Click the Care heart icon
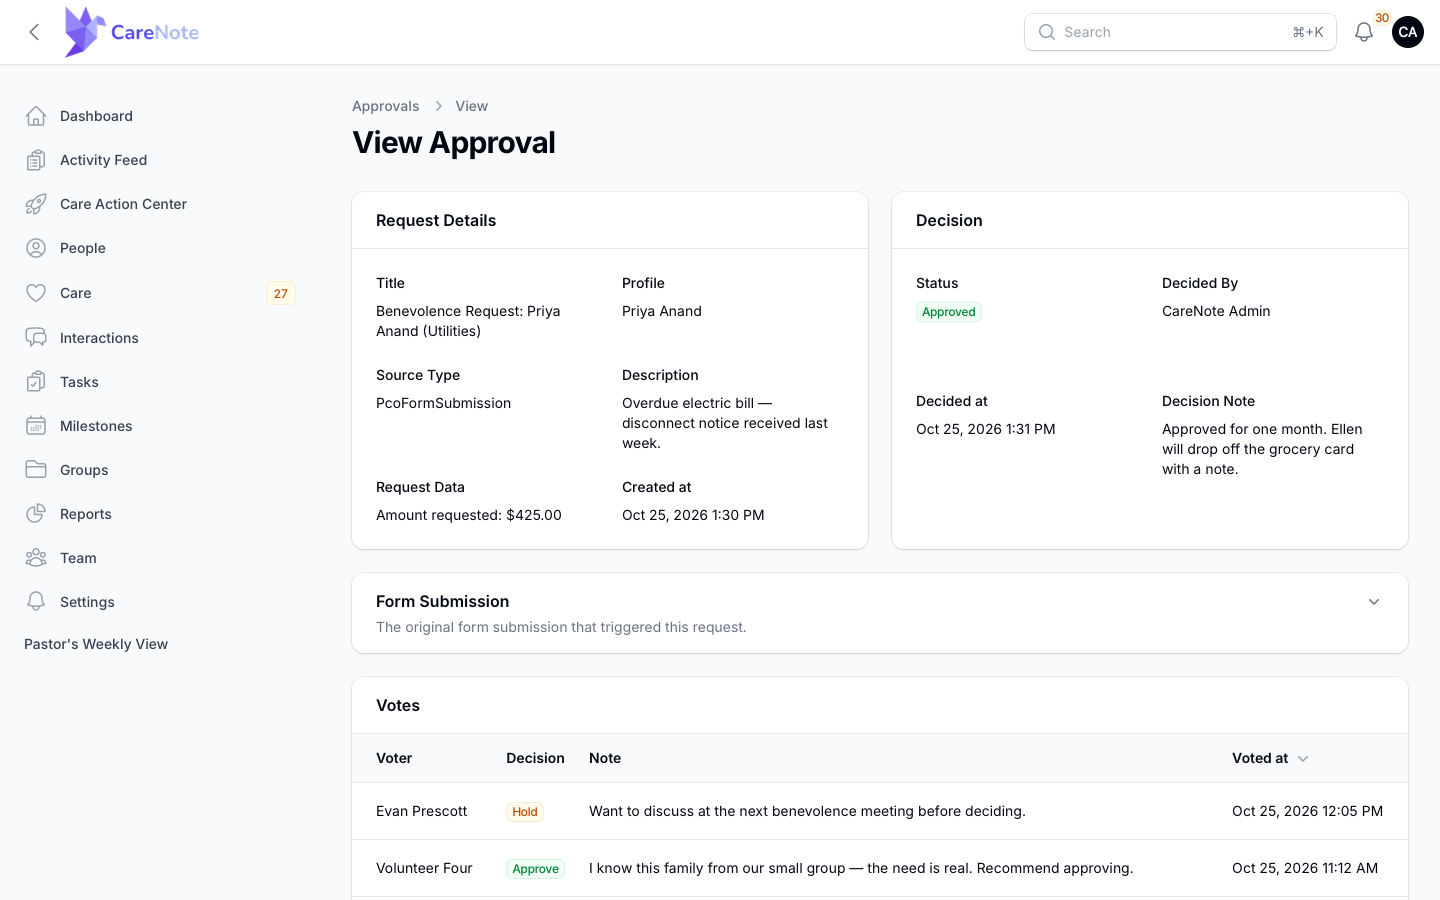This screenshot has width=1440, height=900. pos(36,293)
